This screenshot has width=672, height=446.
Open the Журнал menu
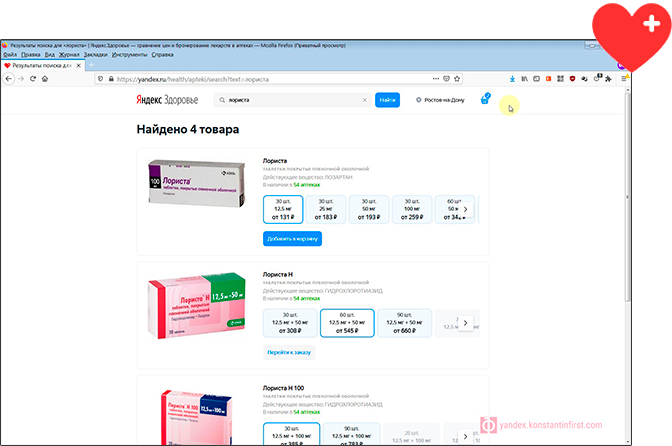(69, 54)
